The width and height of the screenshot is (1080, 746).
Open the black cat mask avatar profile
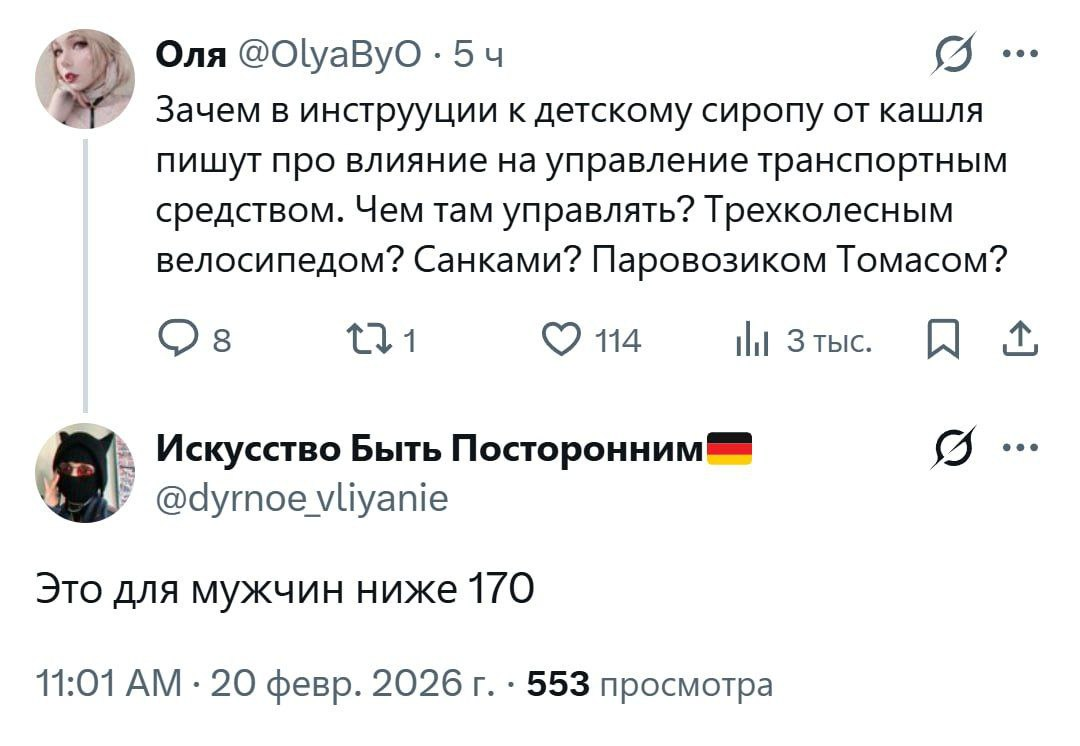click(84, 472)
